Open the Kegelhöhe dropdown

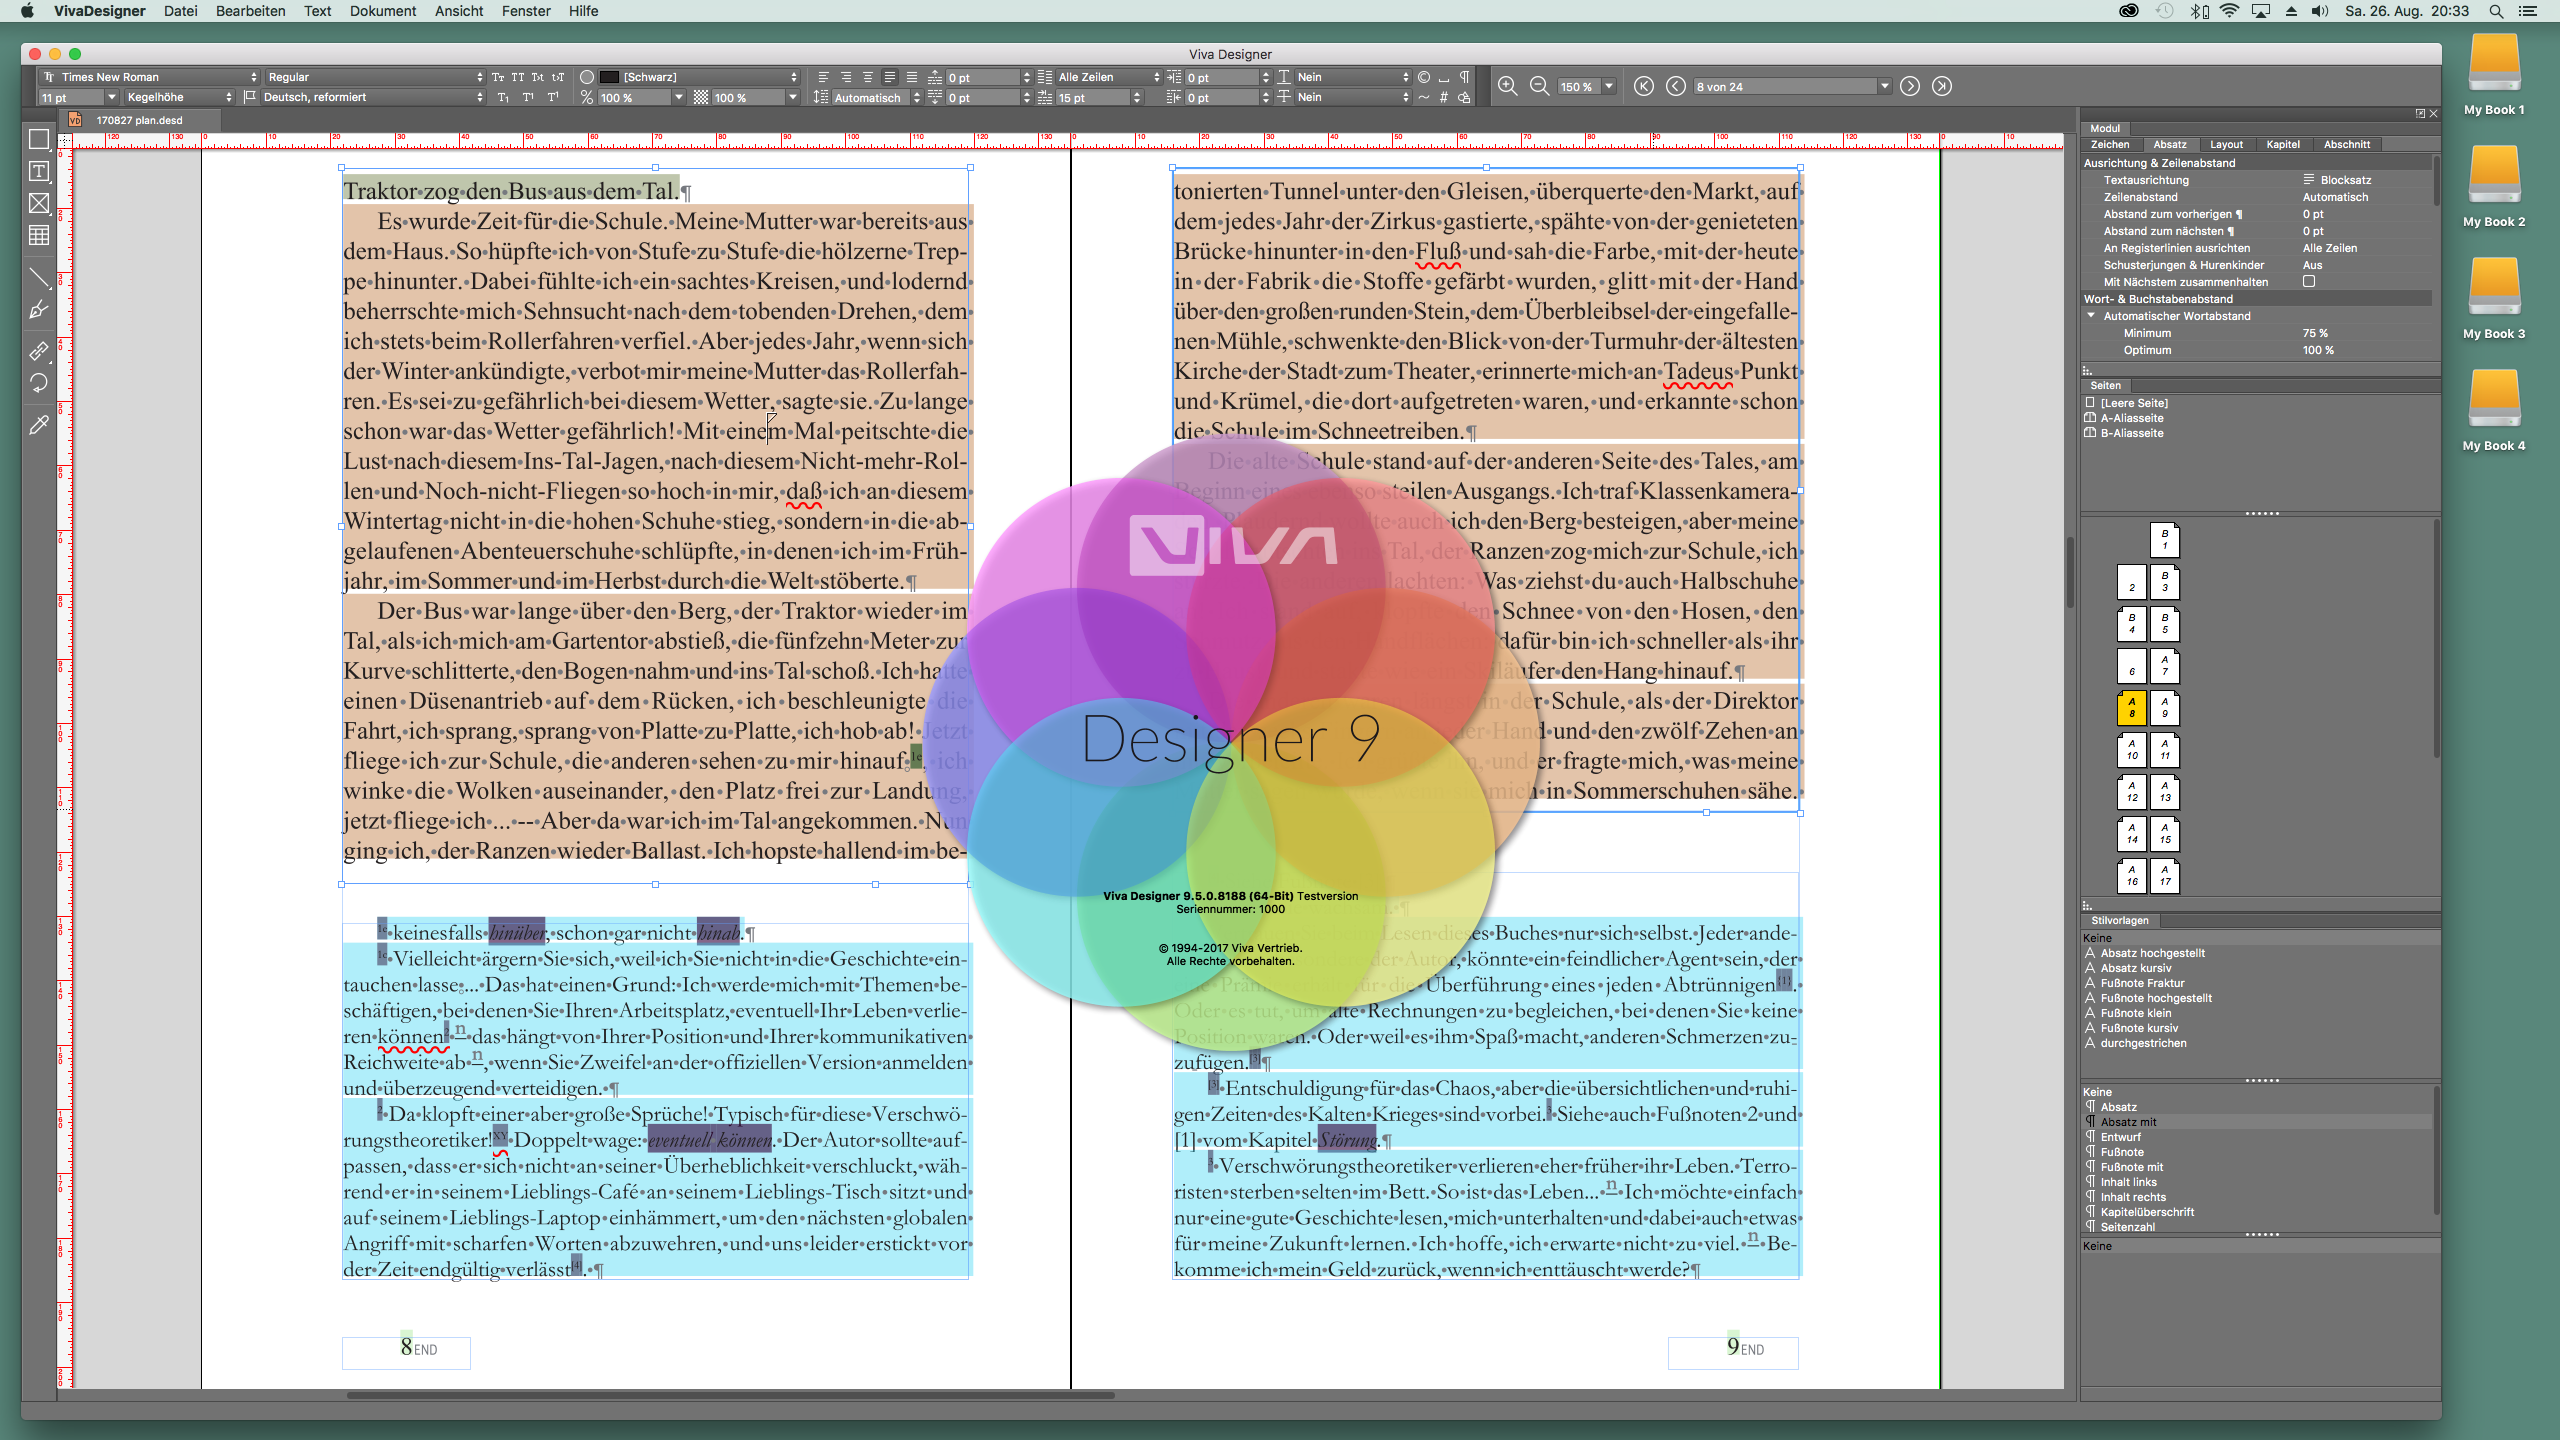pos(179,98)
